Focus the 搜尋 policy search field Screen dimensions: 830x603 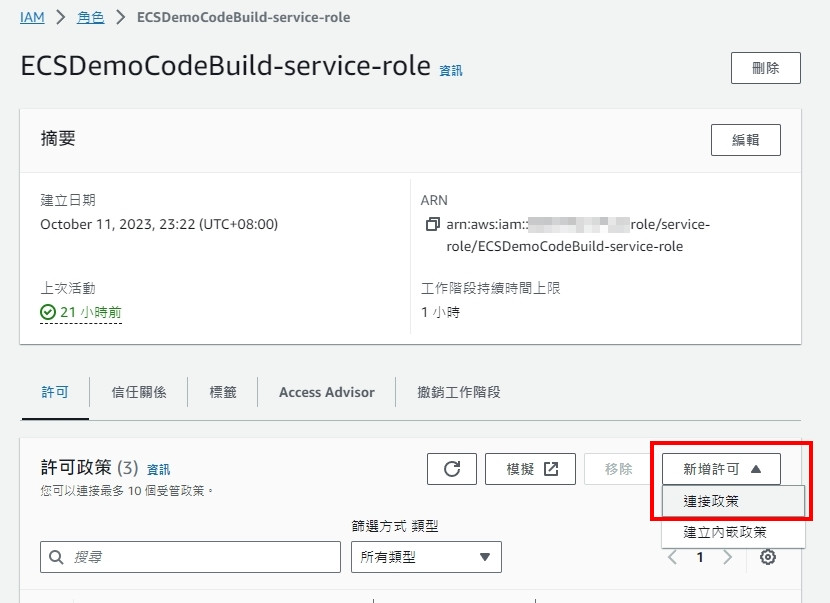pos(190,557)
